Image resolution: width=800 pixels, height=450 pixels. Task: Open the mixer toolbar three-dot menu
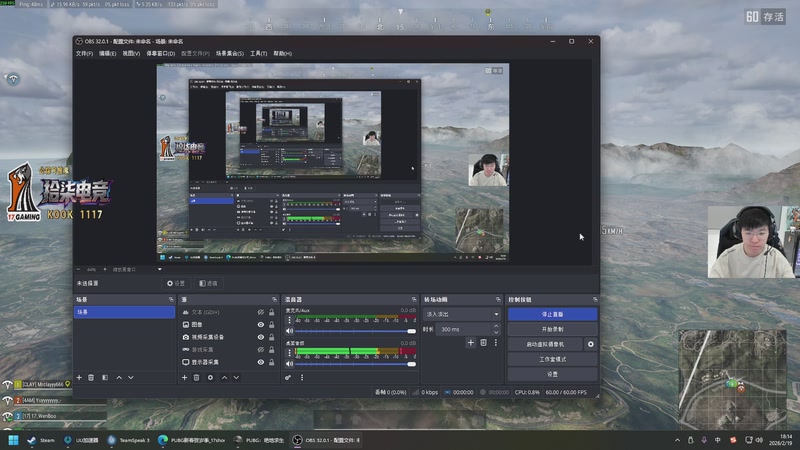pos(302,378)
